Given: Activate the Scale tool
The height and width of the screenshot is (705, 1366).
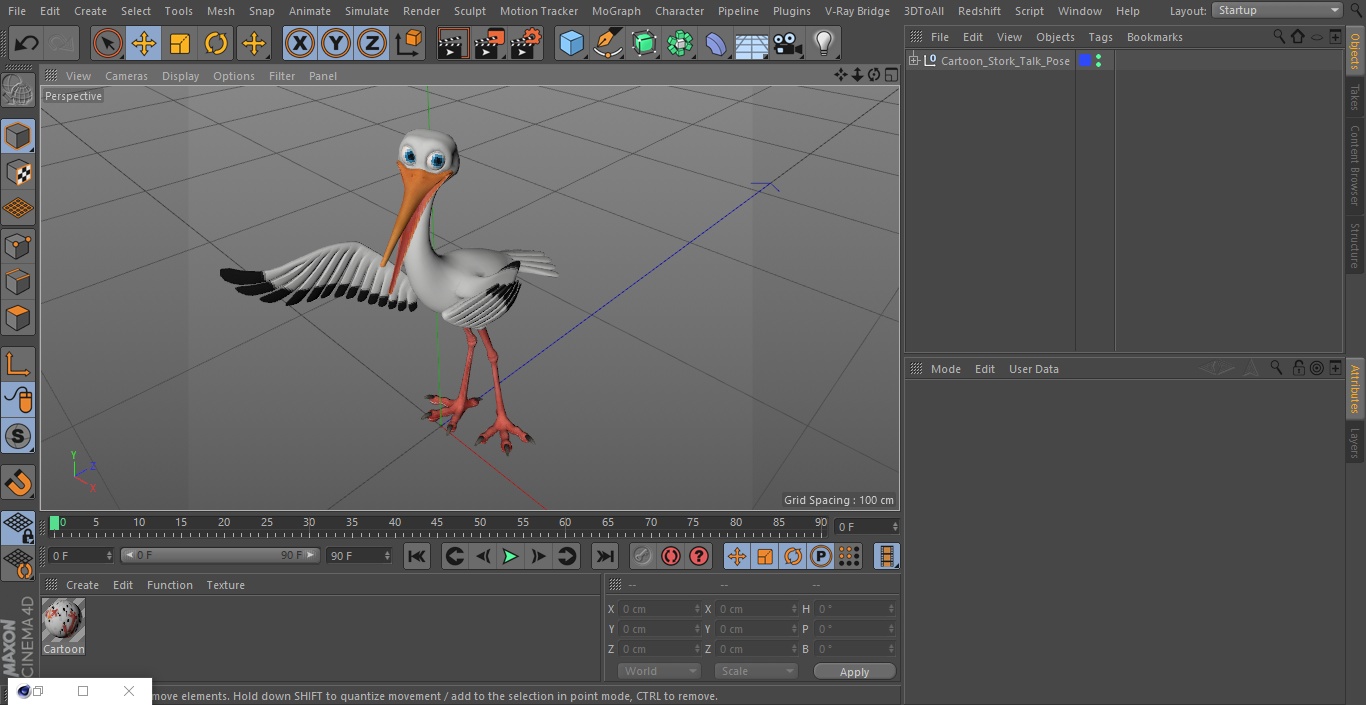Looking at the screenshot, I should (180, 43).
